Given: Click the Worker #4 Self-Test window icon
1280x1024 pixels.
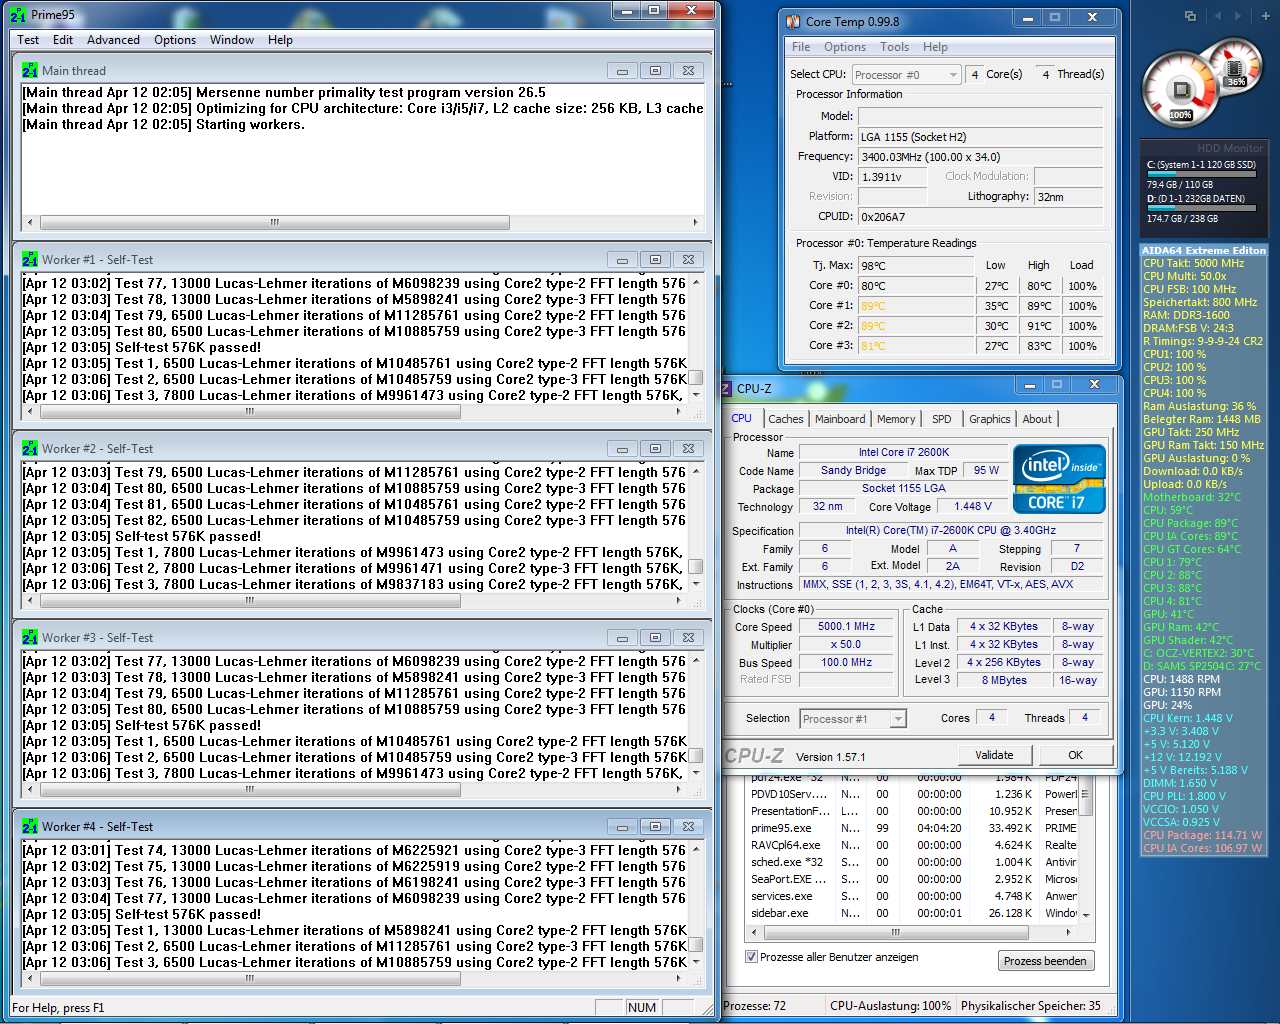Looking at the screenshot, I should click(30, 826).
